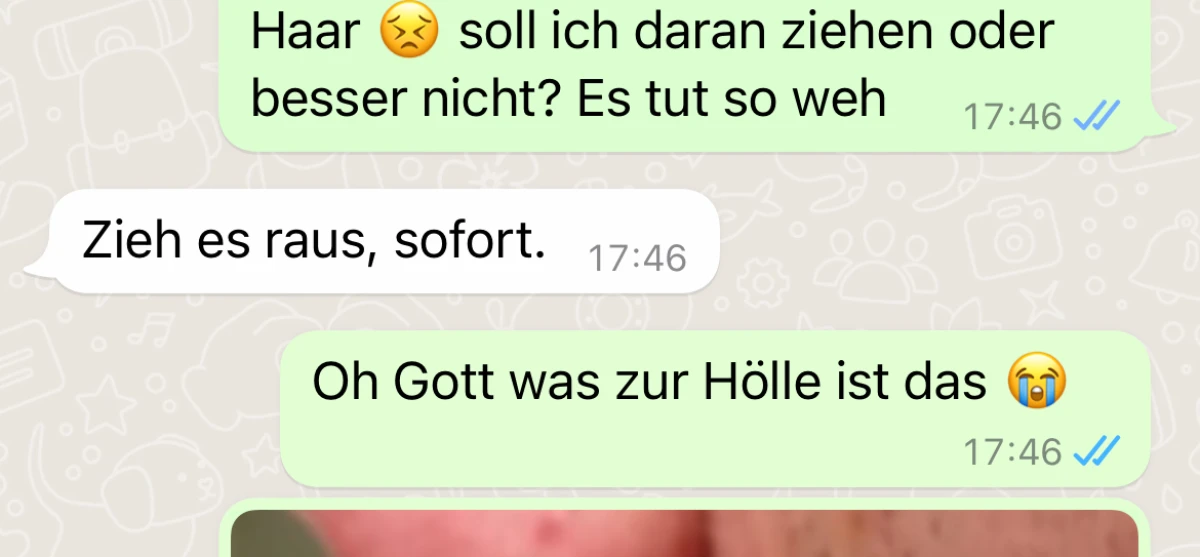Click the persevering face emoji after "Haar"

409,34
